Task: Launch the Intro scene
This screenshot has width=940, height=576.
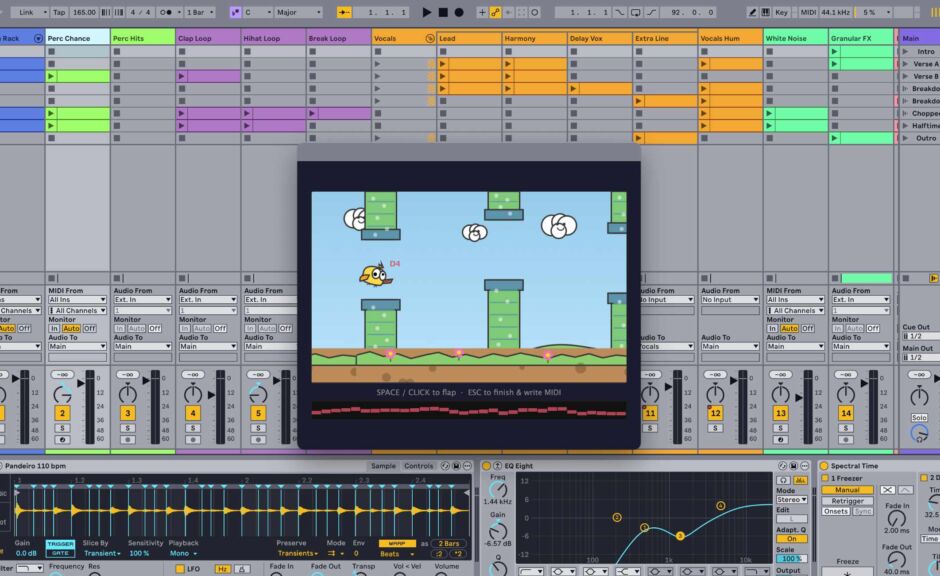Action: (x=905, y=52)
